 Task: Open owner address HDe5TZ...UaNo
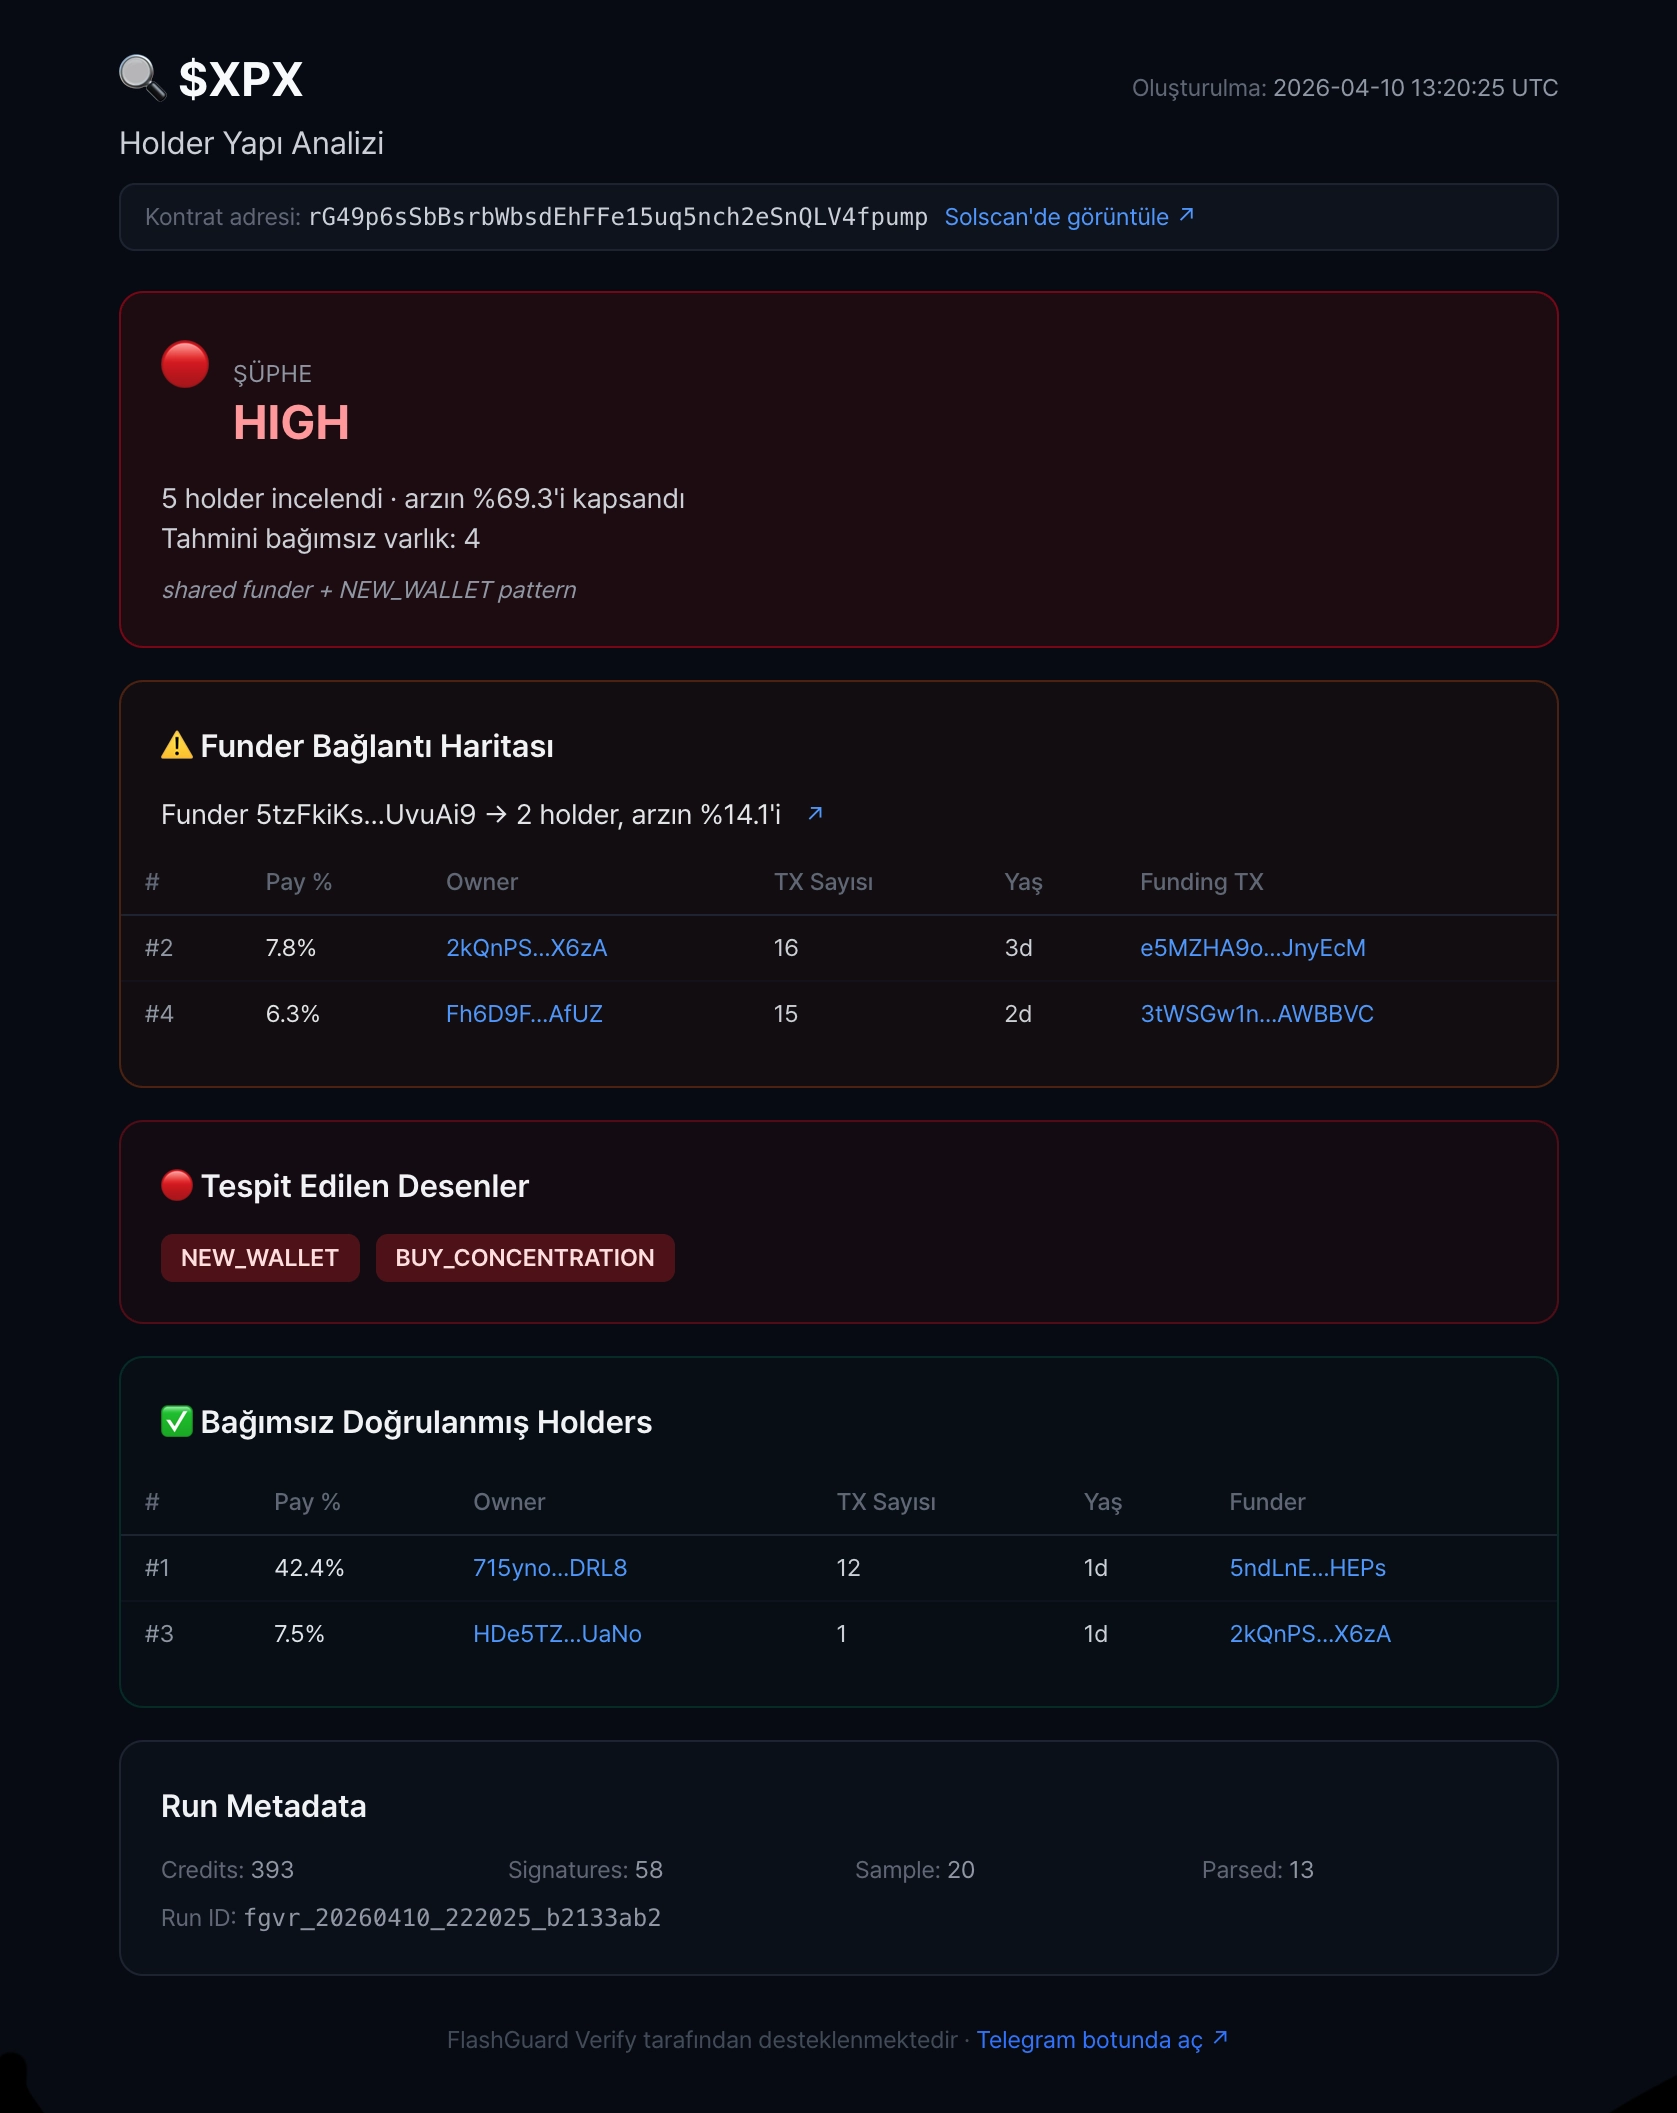(x=557, y=1634)
